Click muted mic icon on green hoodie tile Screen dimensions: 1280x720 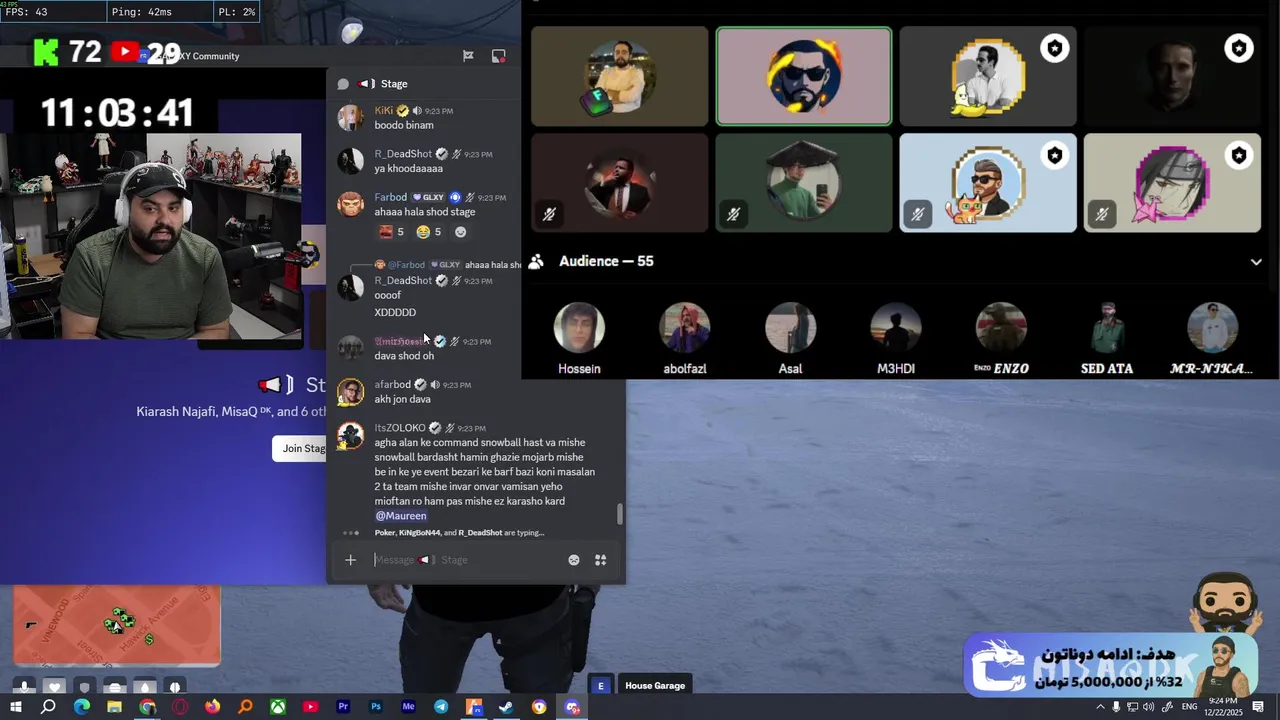click(x=733, y=214)
